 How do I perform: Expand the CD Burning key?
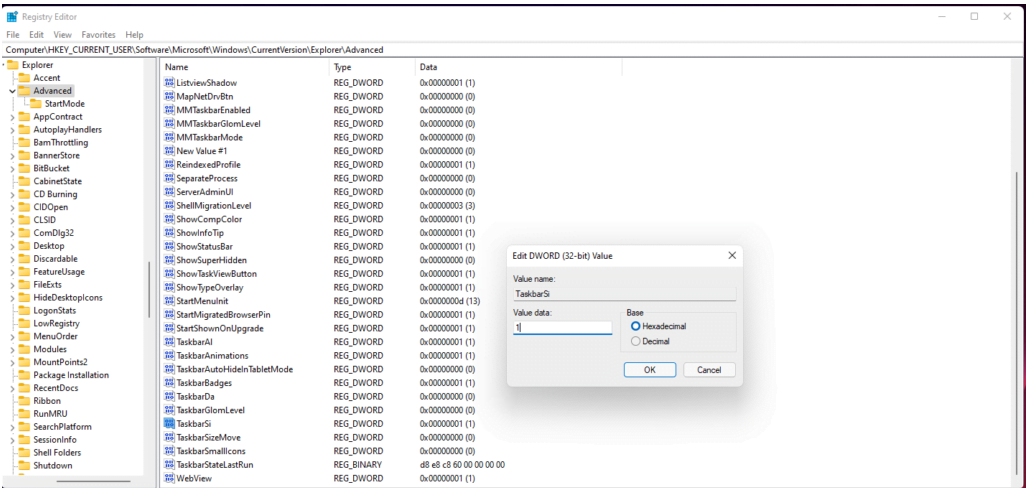click(11, 195)
